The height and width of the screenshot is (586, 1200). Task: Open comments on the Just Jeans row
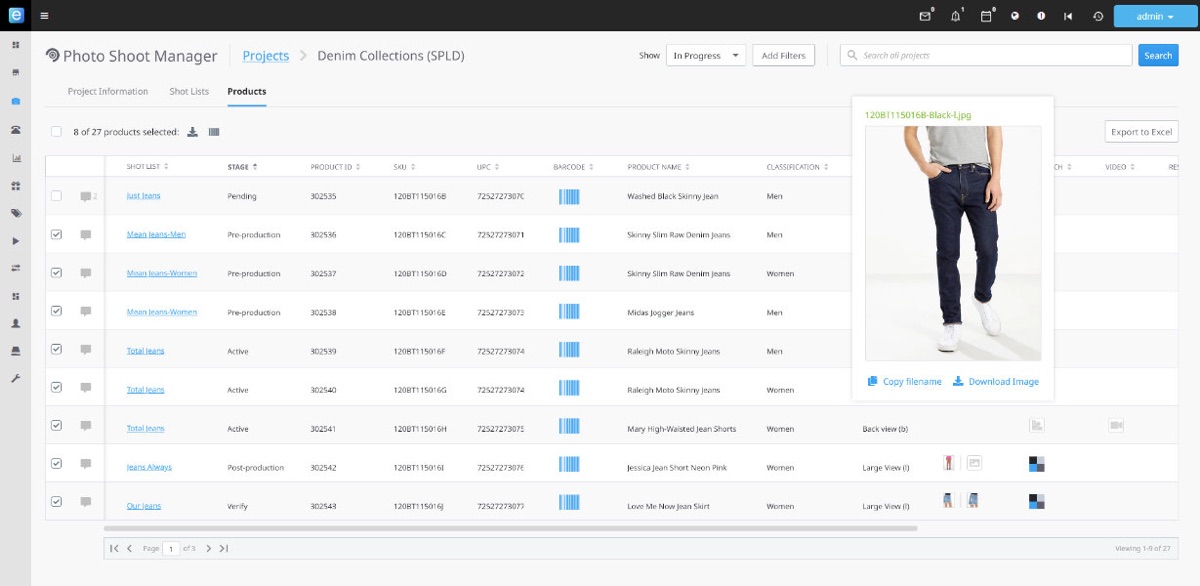(x=86, y=196)
